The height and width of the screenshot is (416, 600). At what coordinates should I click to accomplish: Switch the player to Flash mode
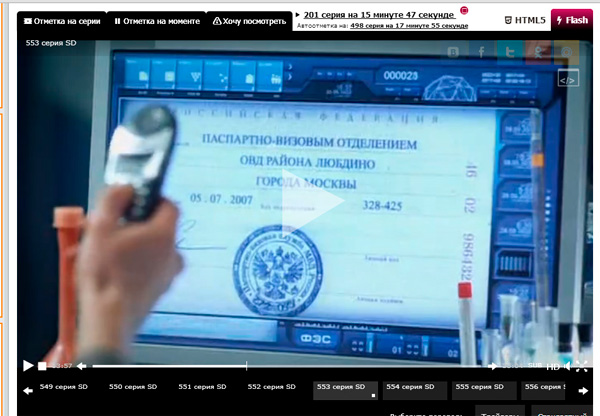click(571, 20)
